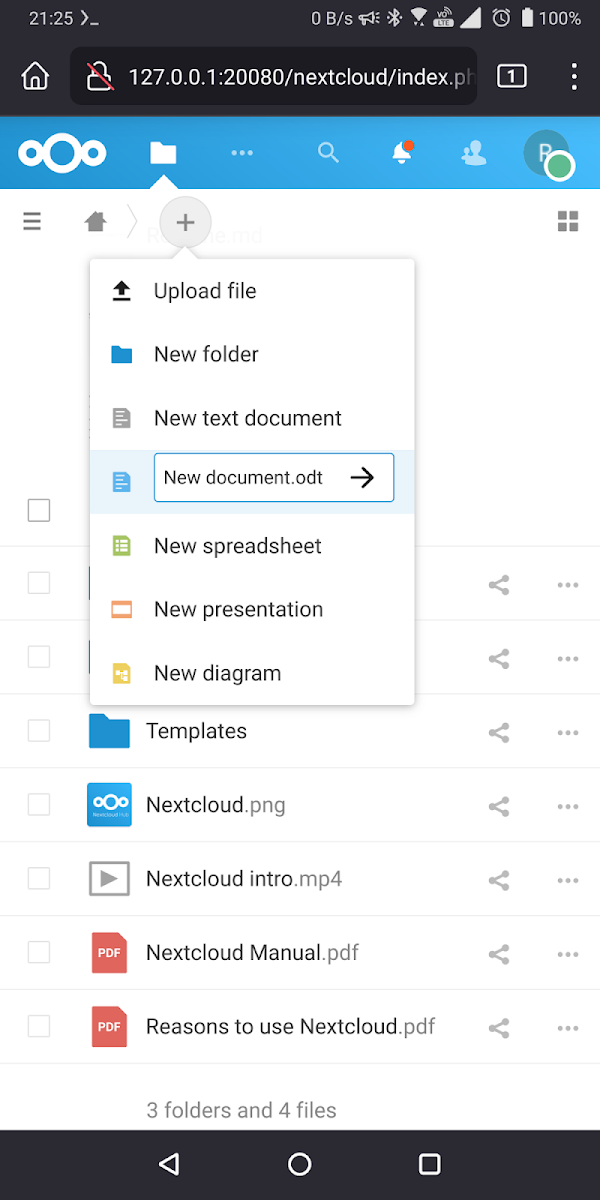
Task: Open Nextcloud.png file
Action: tap(216, 805)
